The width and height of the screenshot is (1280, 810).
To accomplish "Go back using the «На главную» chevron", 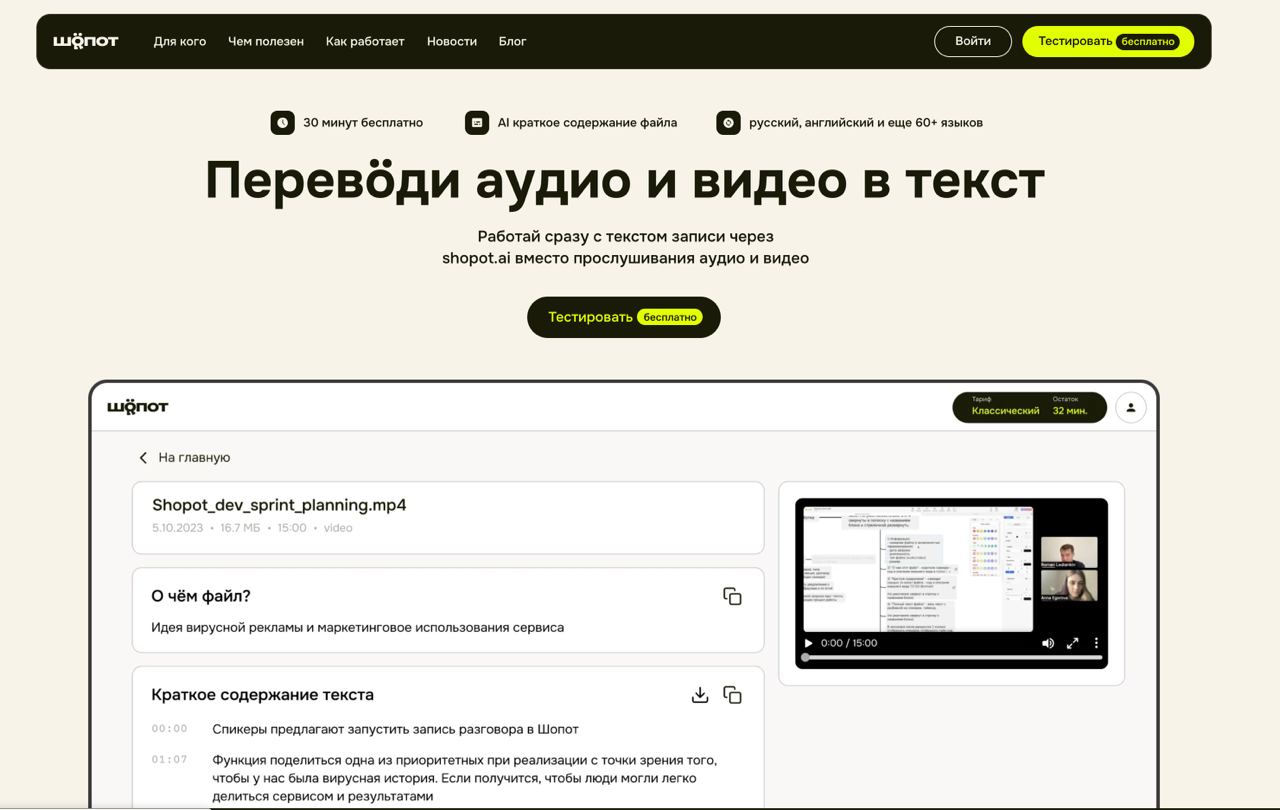I will tap(143, 457).
